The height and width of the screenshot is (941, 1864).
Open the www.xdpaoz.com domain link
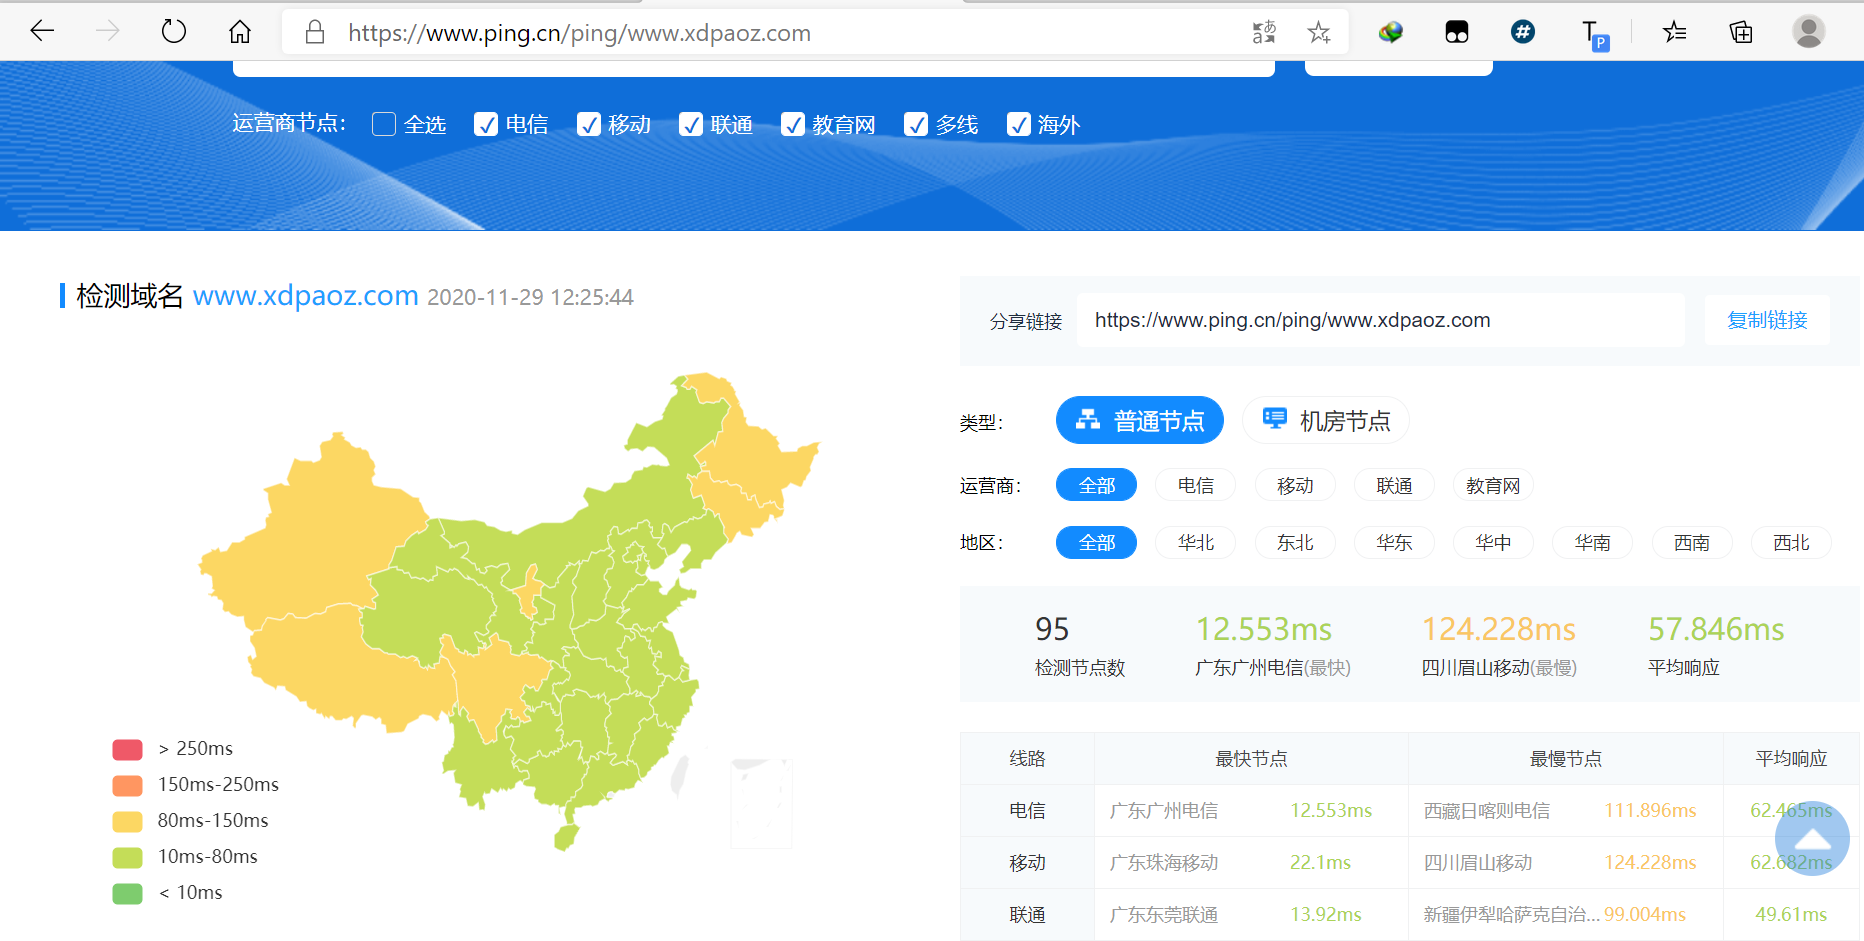tap(305, 296)
